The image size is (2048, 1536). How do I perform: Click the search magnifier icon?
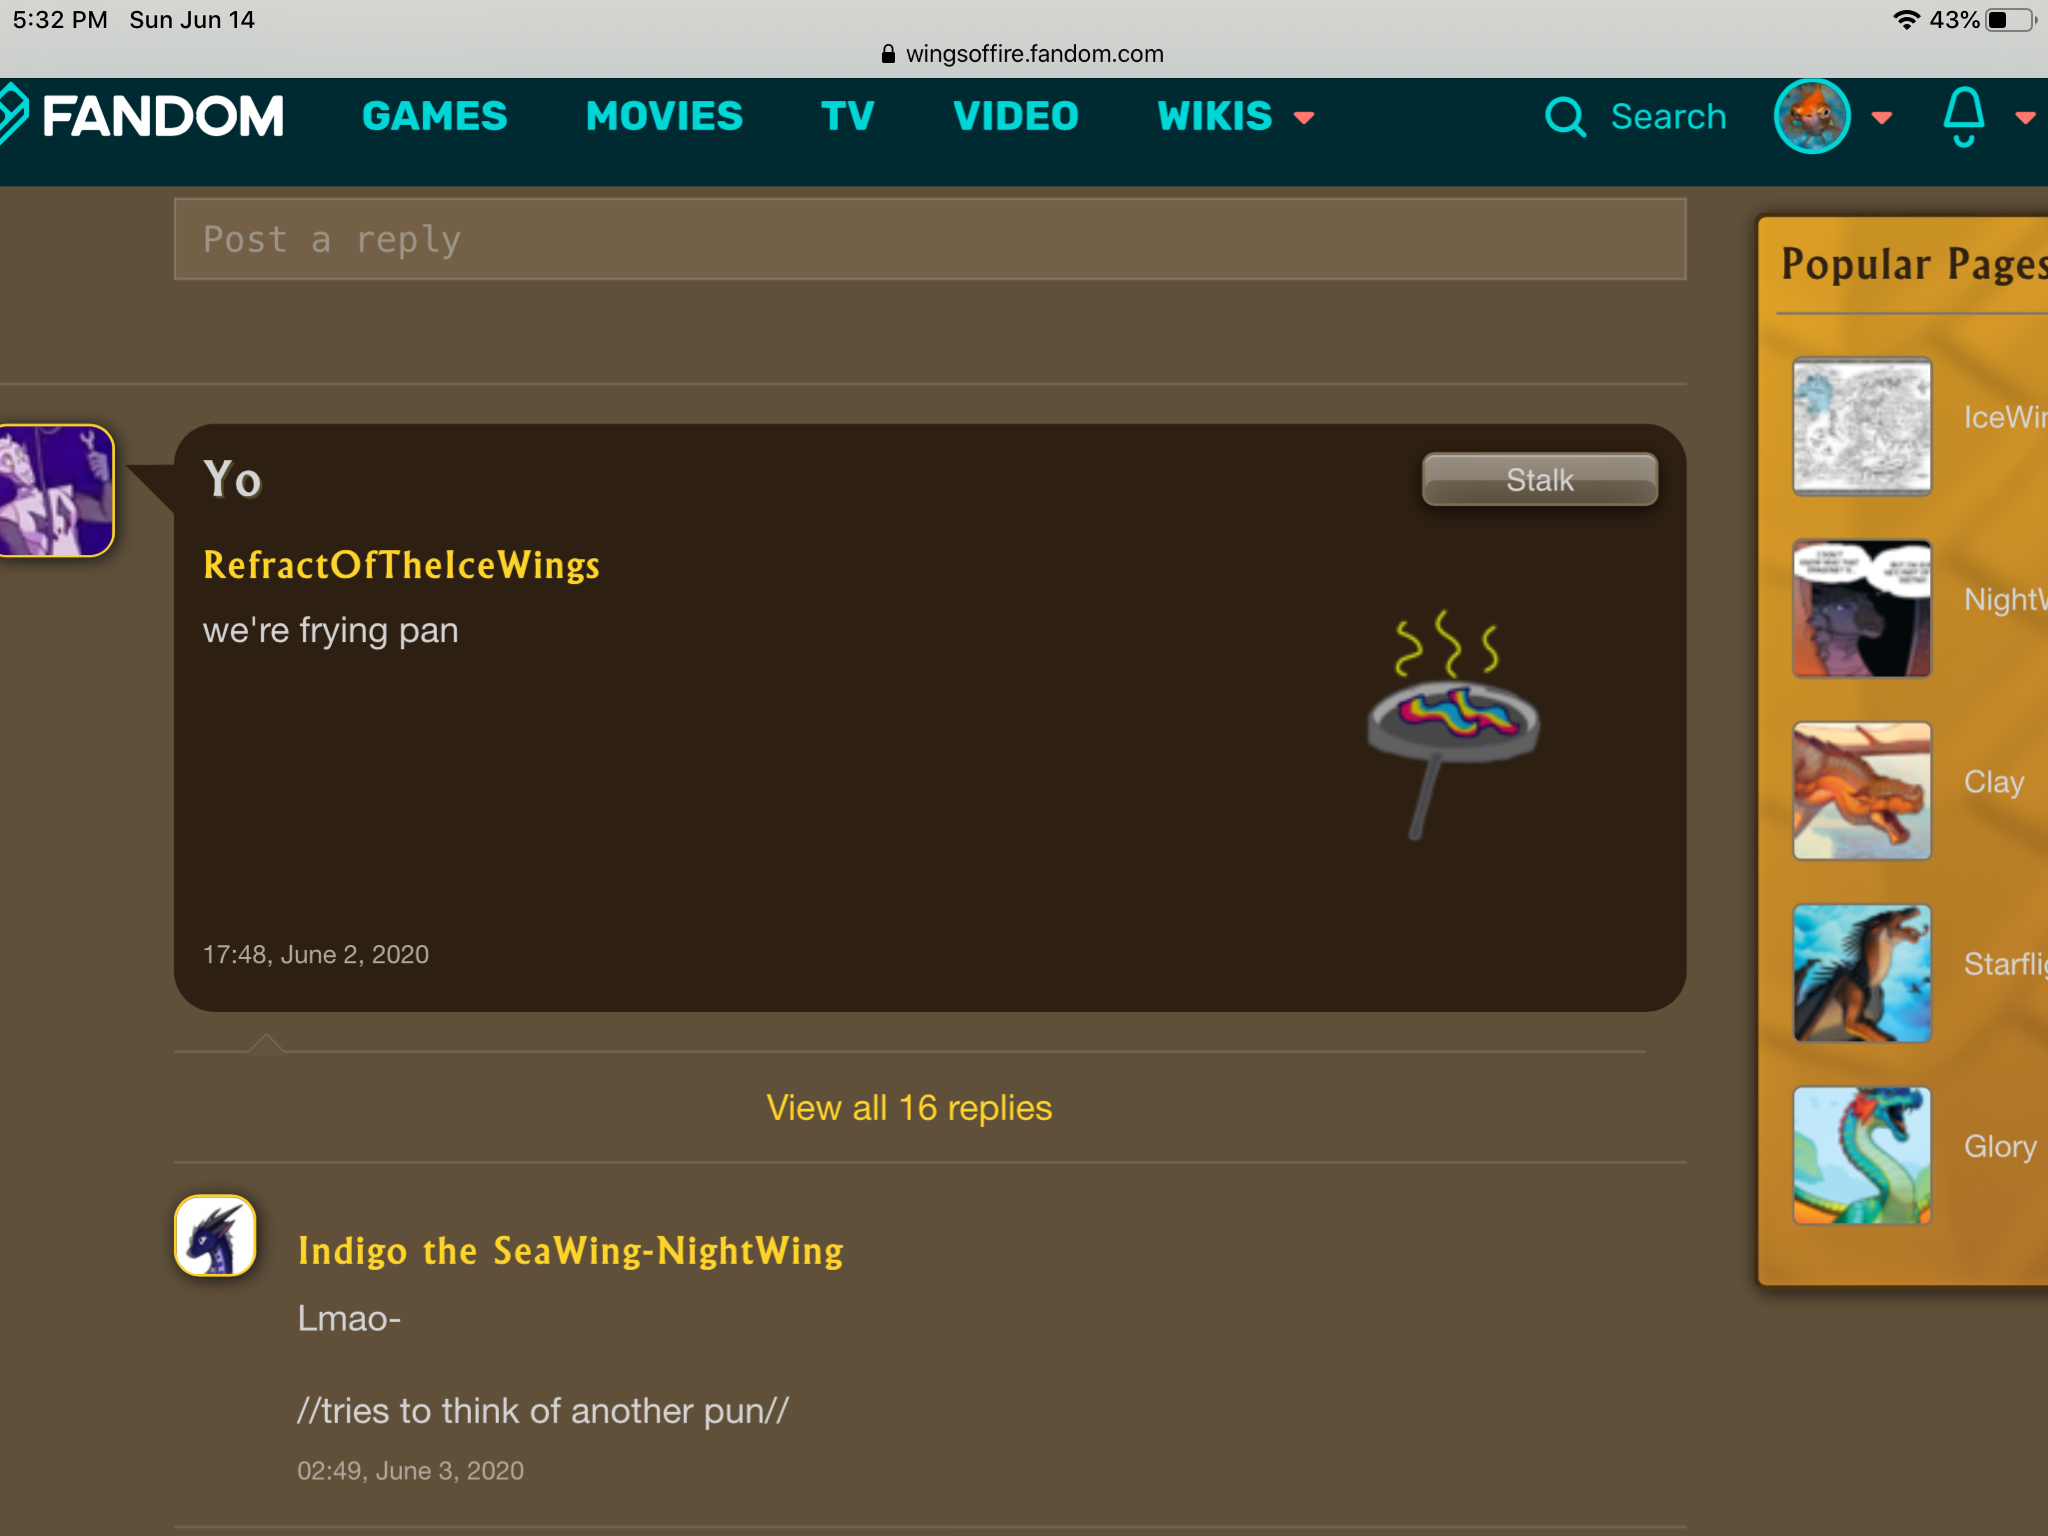pos(1564,117)
